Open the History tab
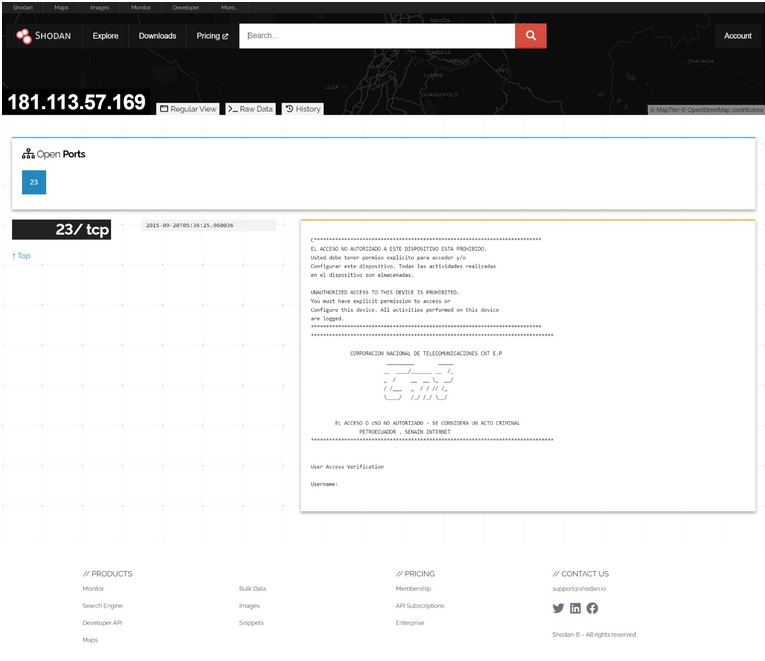The image size is (765, 661). pyautogui.click(x=303, y=109)
